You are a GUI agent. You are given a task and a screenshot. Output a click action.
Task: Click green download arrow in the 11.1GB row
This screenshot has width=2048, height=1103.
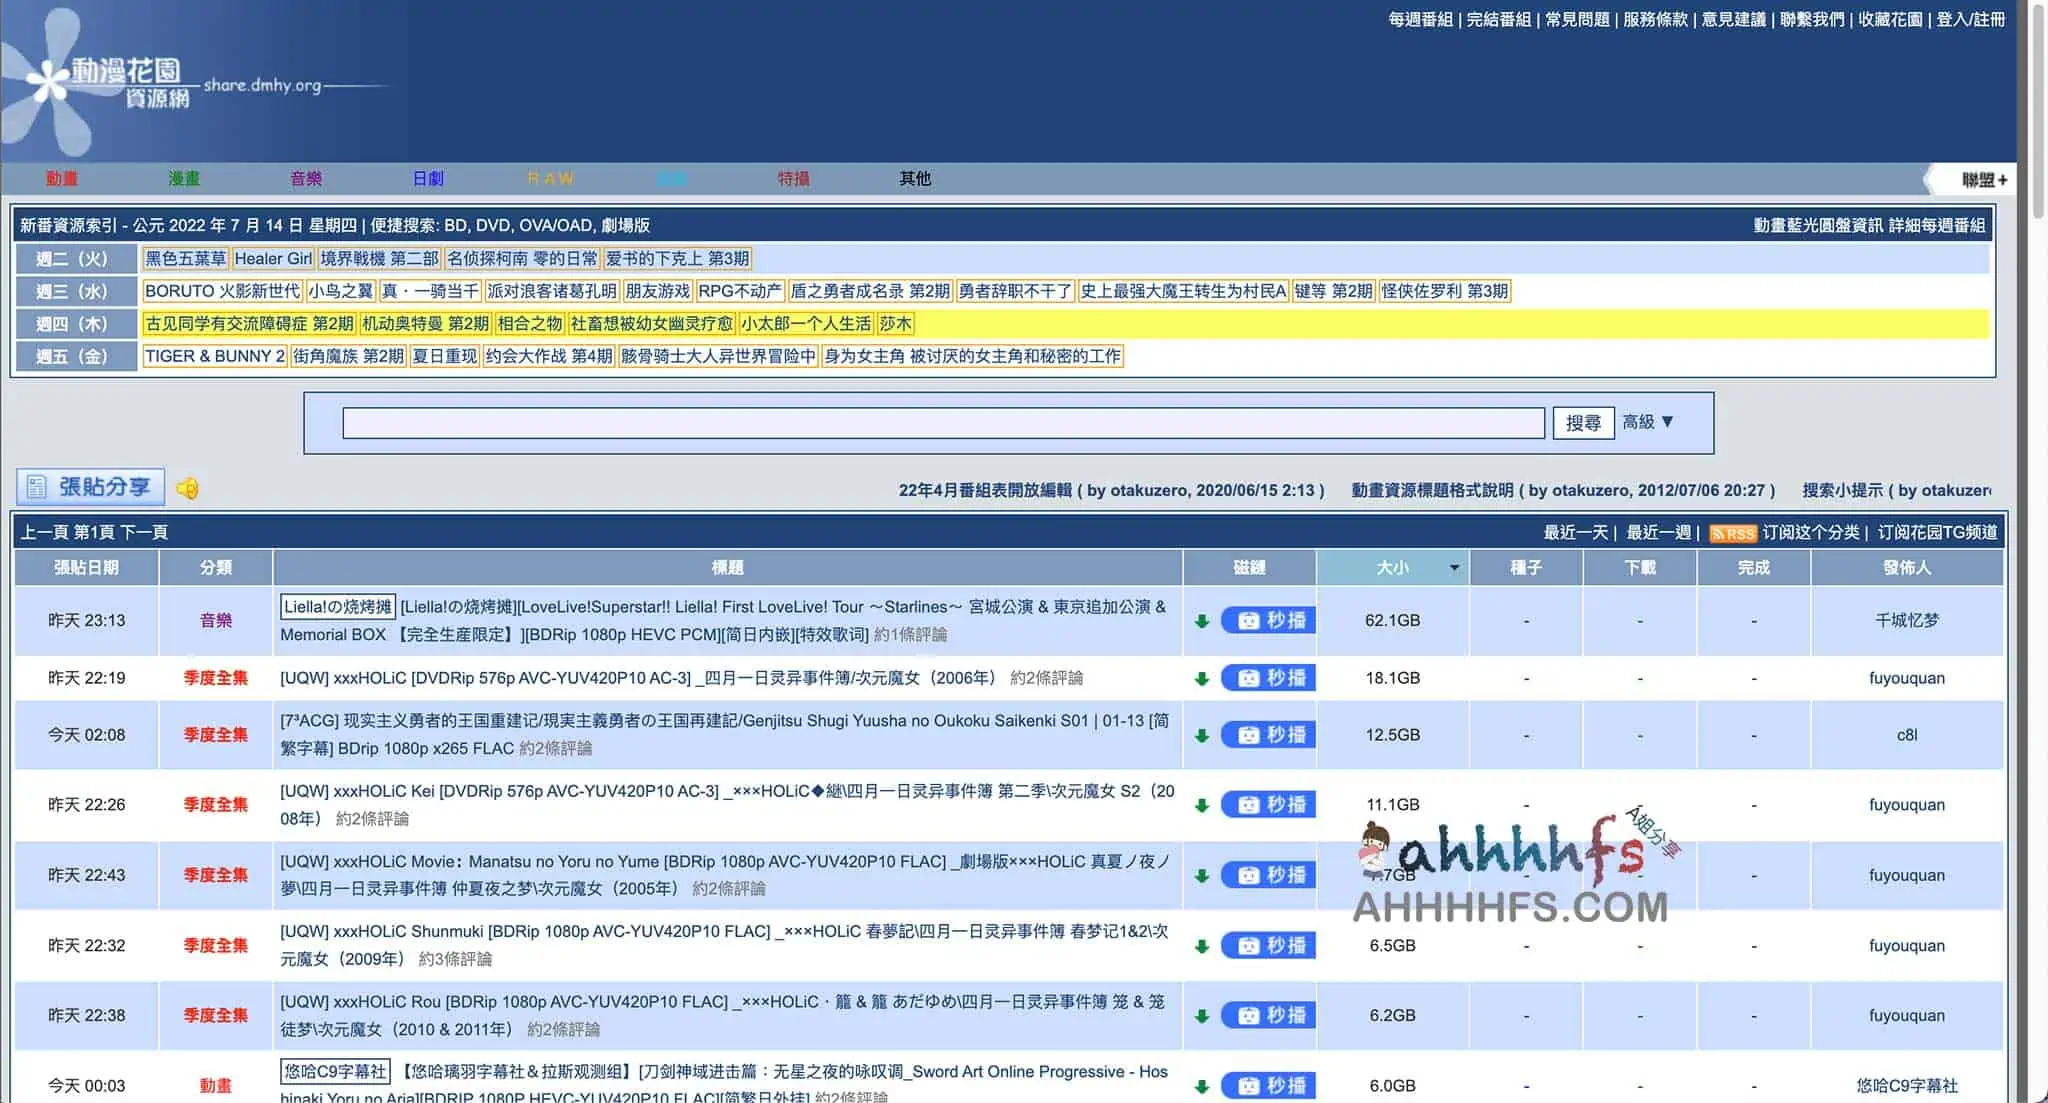[1202, 806]
